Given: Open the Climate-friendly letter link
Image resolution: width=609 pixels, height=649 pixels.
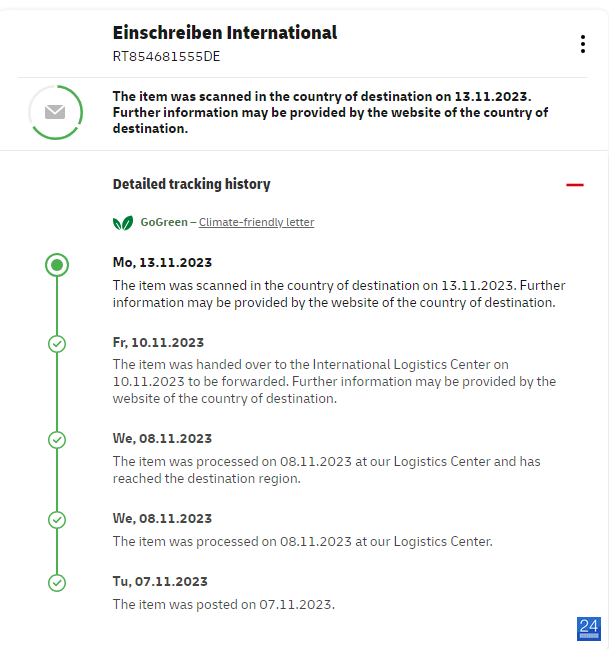Looking at the screenshot, I should pos(256,222).
